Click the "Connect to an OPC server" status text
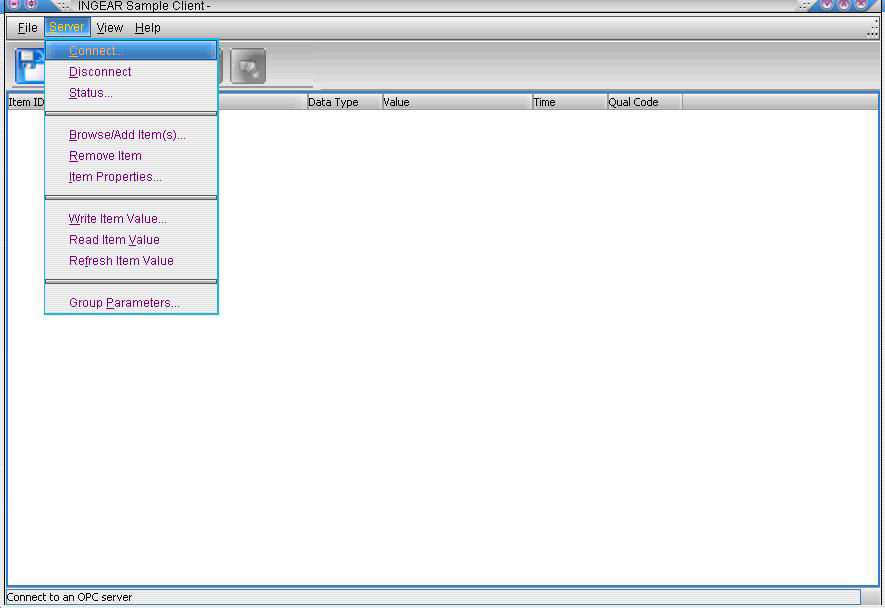 69,597
